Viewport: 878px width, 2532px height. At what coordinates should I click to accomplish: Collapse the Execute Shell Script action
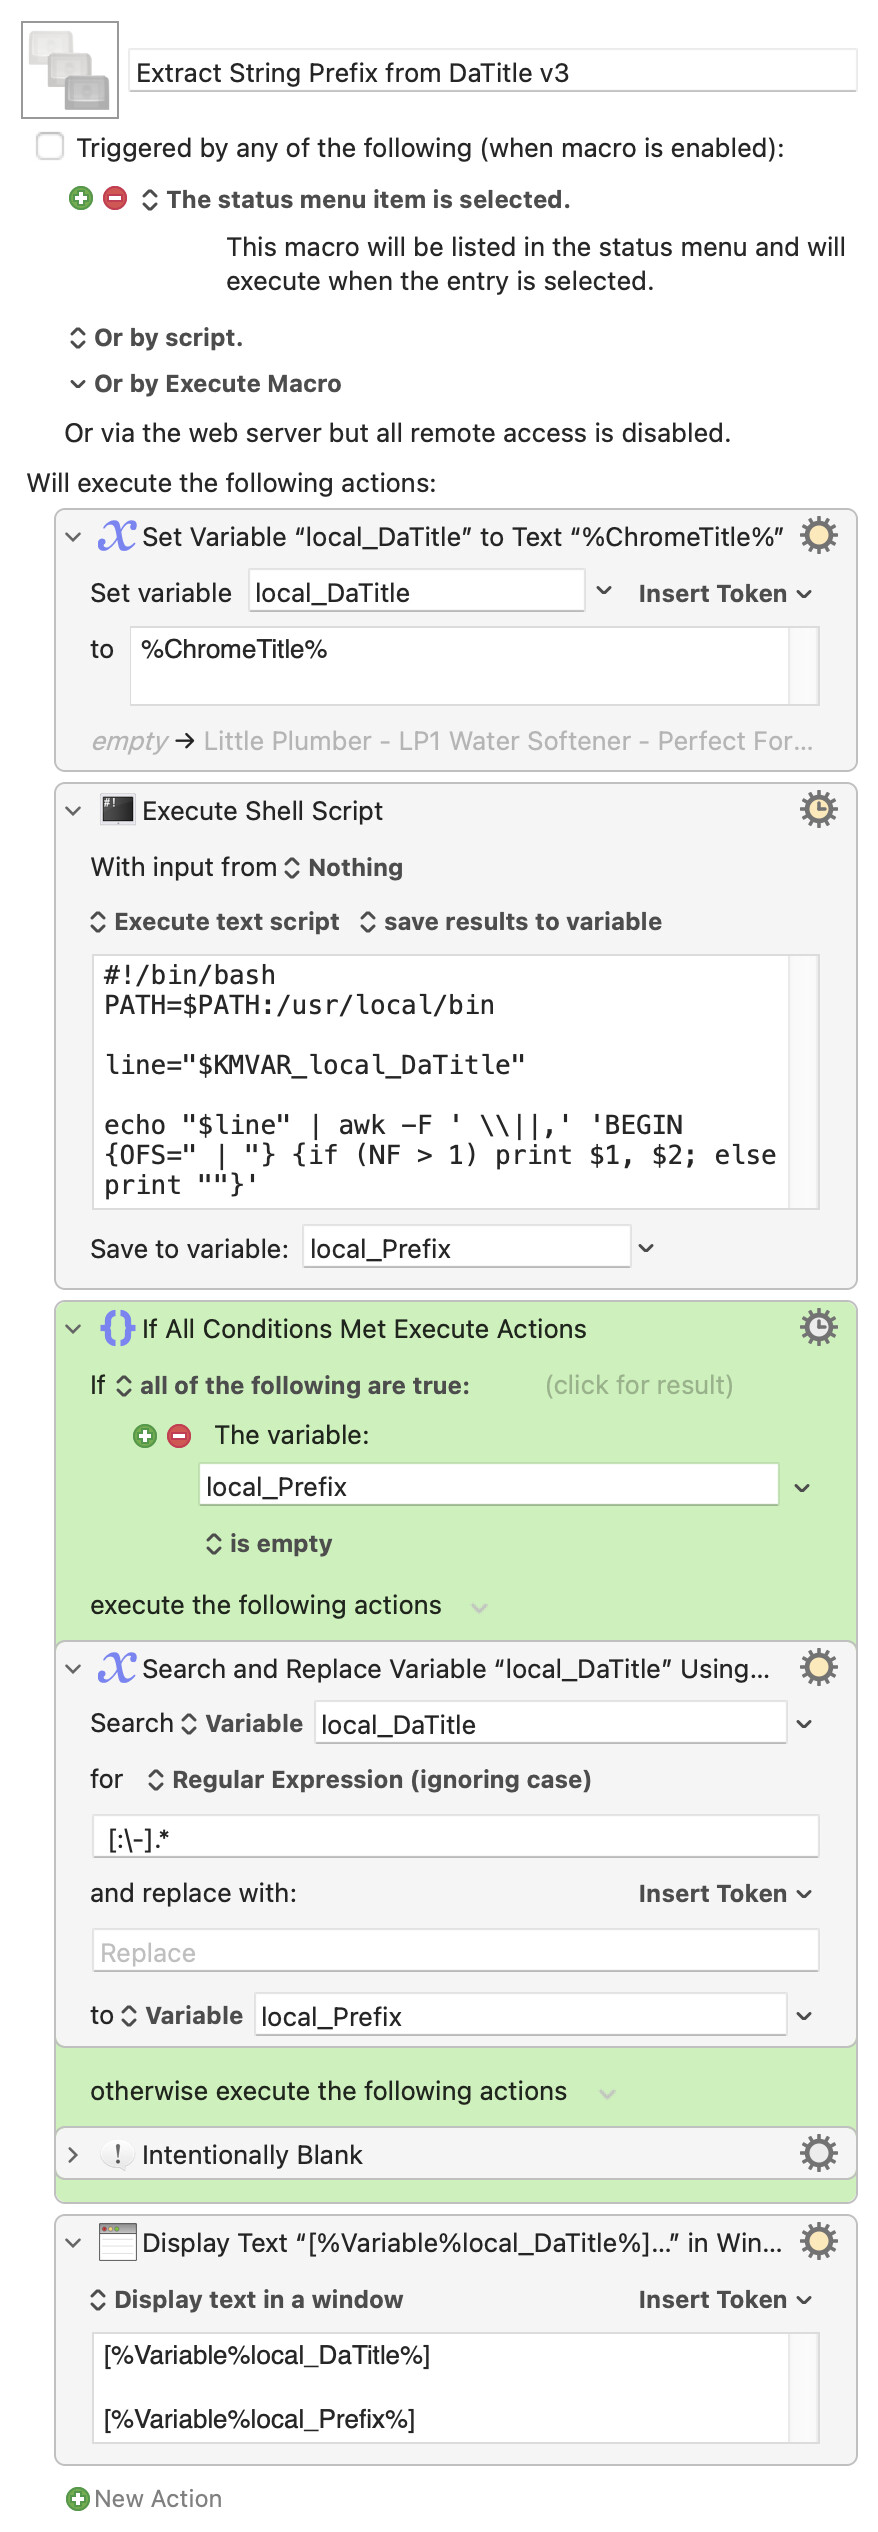[x=73, y=811]
